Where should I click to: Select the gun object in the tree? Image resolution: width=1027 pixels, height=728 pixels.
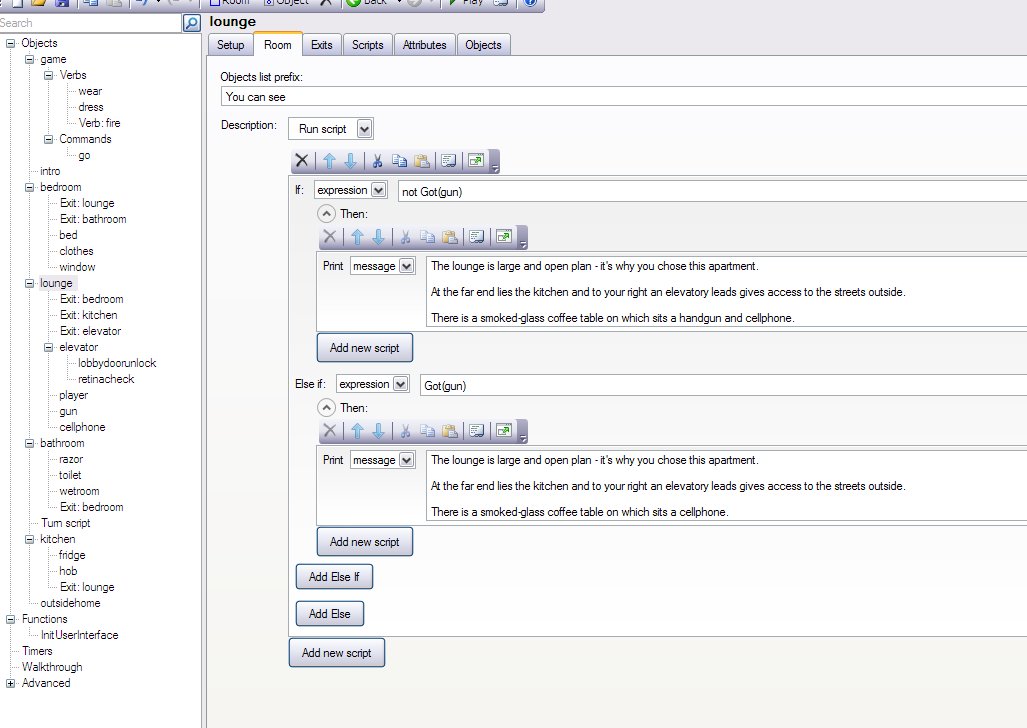[68, 411]
